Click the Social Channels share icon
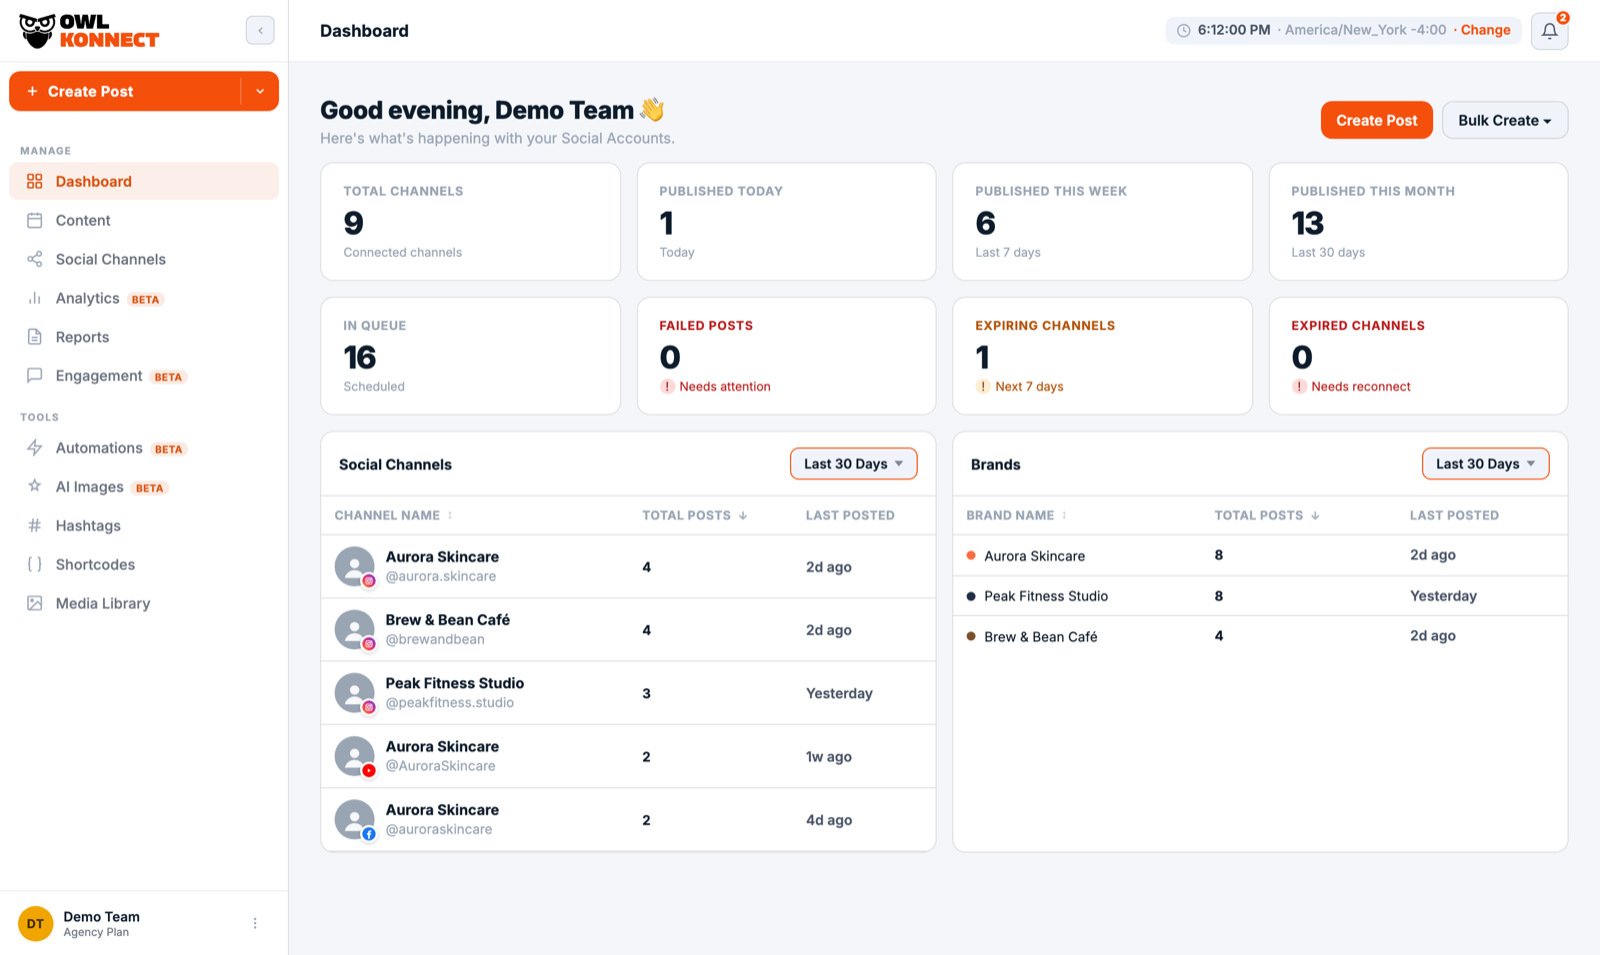Image resolution: width=1600 pixels, height=955 pixels. (35, 259)
